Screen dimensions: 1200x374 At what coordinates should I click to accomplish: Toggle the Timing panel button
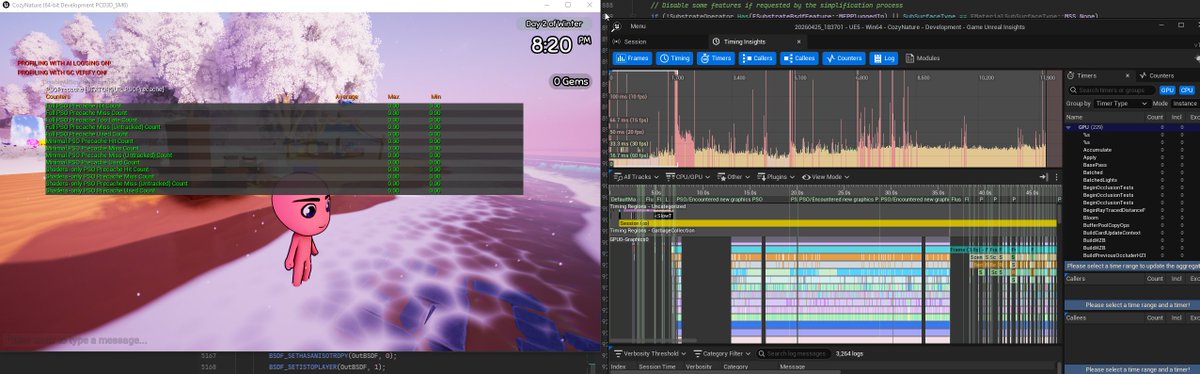(x=675, y=59)
